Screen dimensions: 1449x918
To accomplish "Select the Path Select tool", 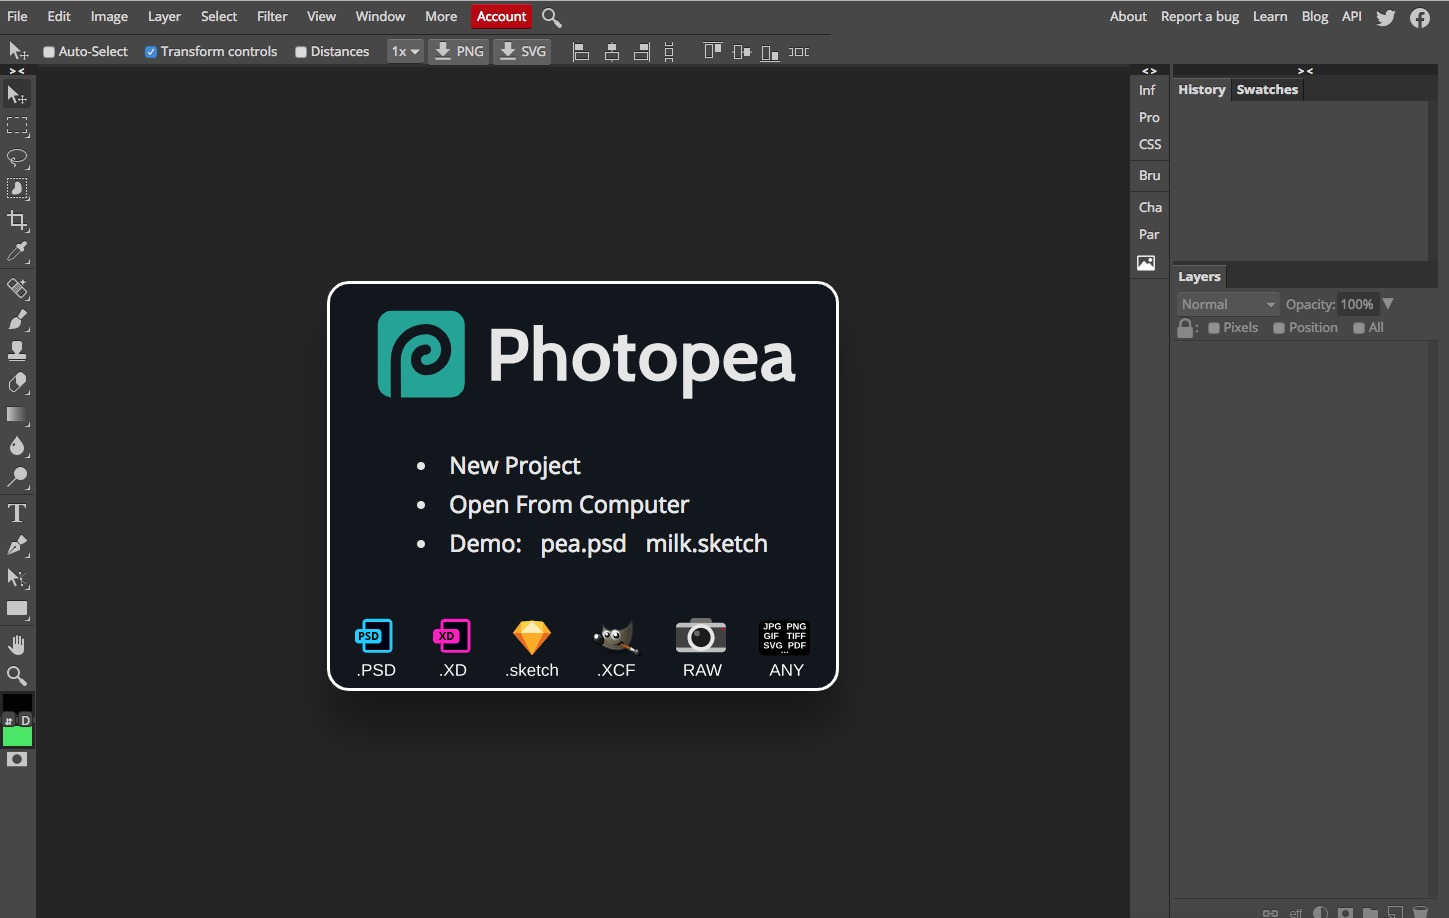I will click(17, 578).
